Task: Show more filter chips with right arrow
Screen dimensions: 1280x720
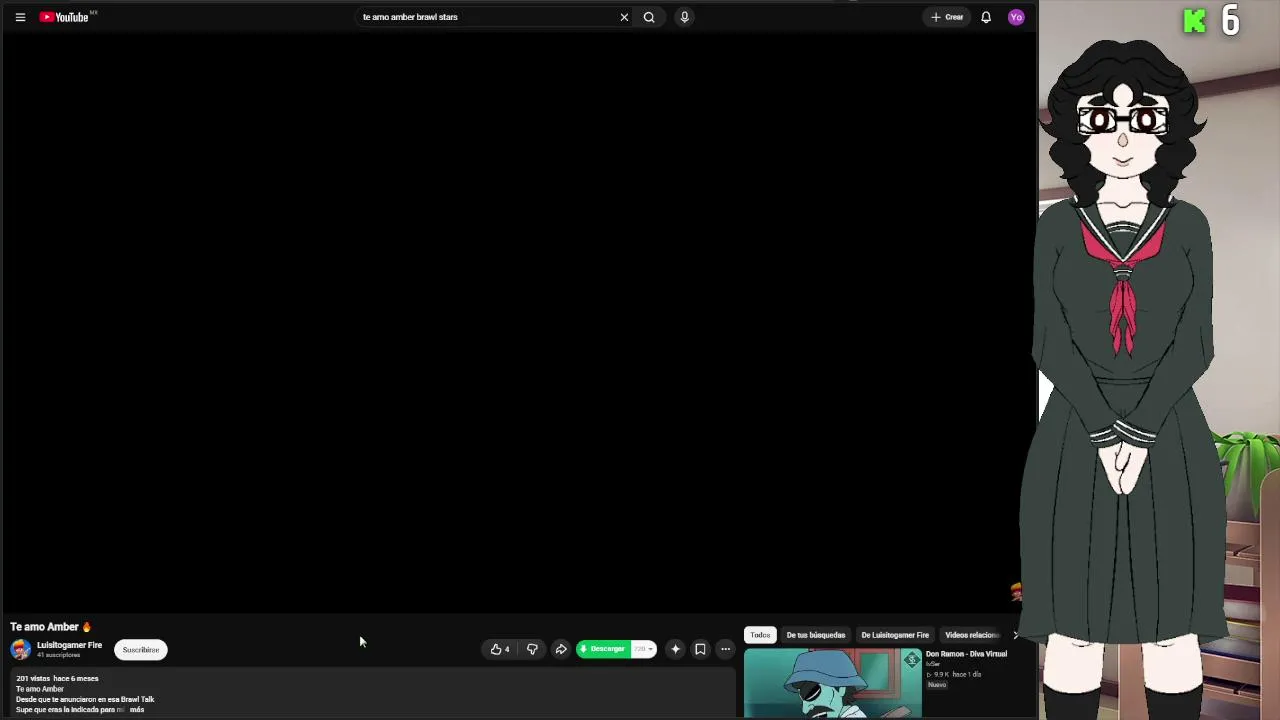Action: (1016, 635)
